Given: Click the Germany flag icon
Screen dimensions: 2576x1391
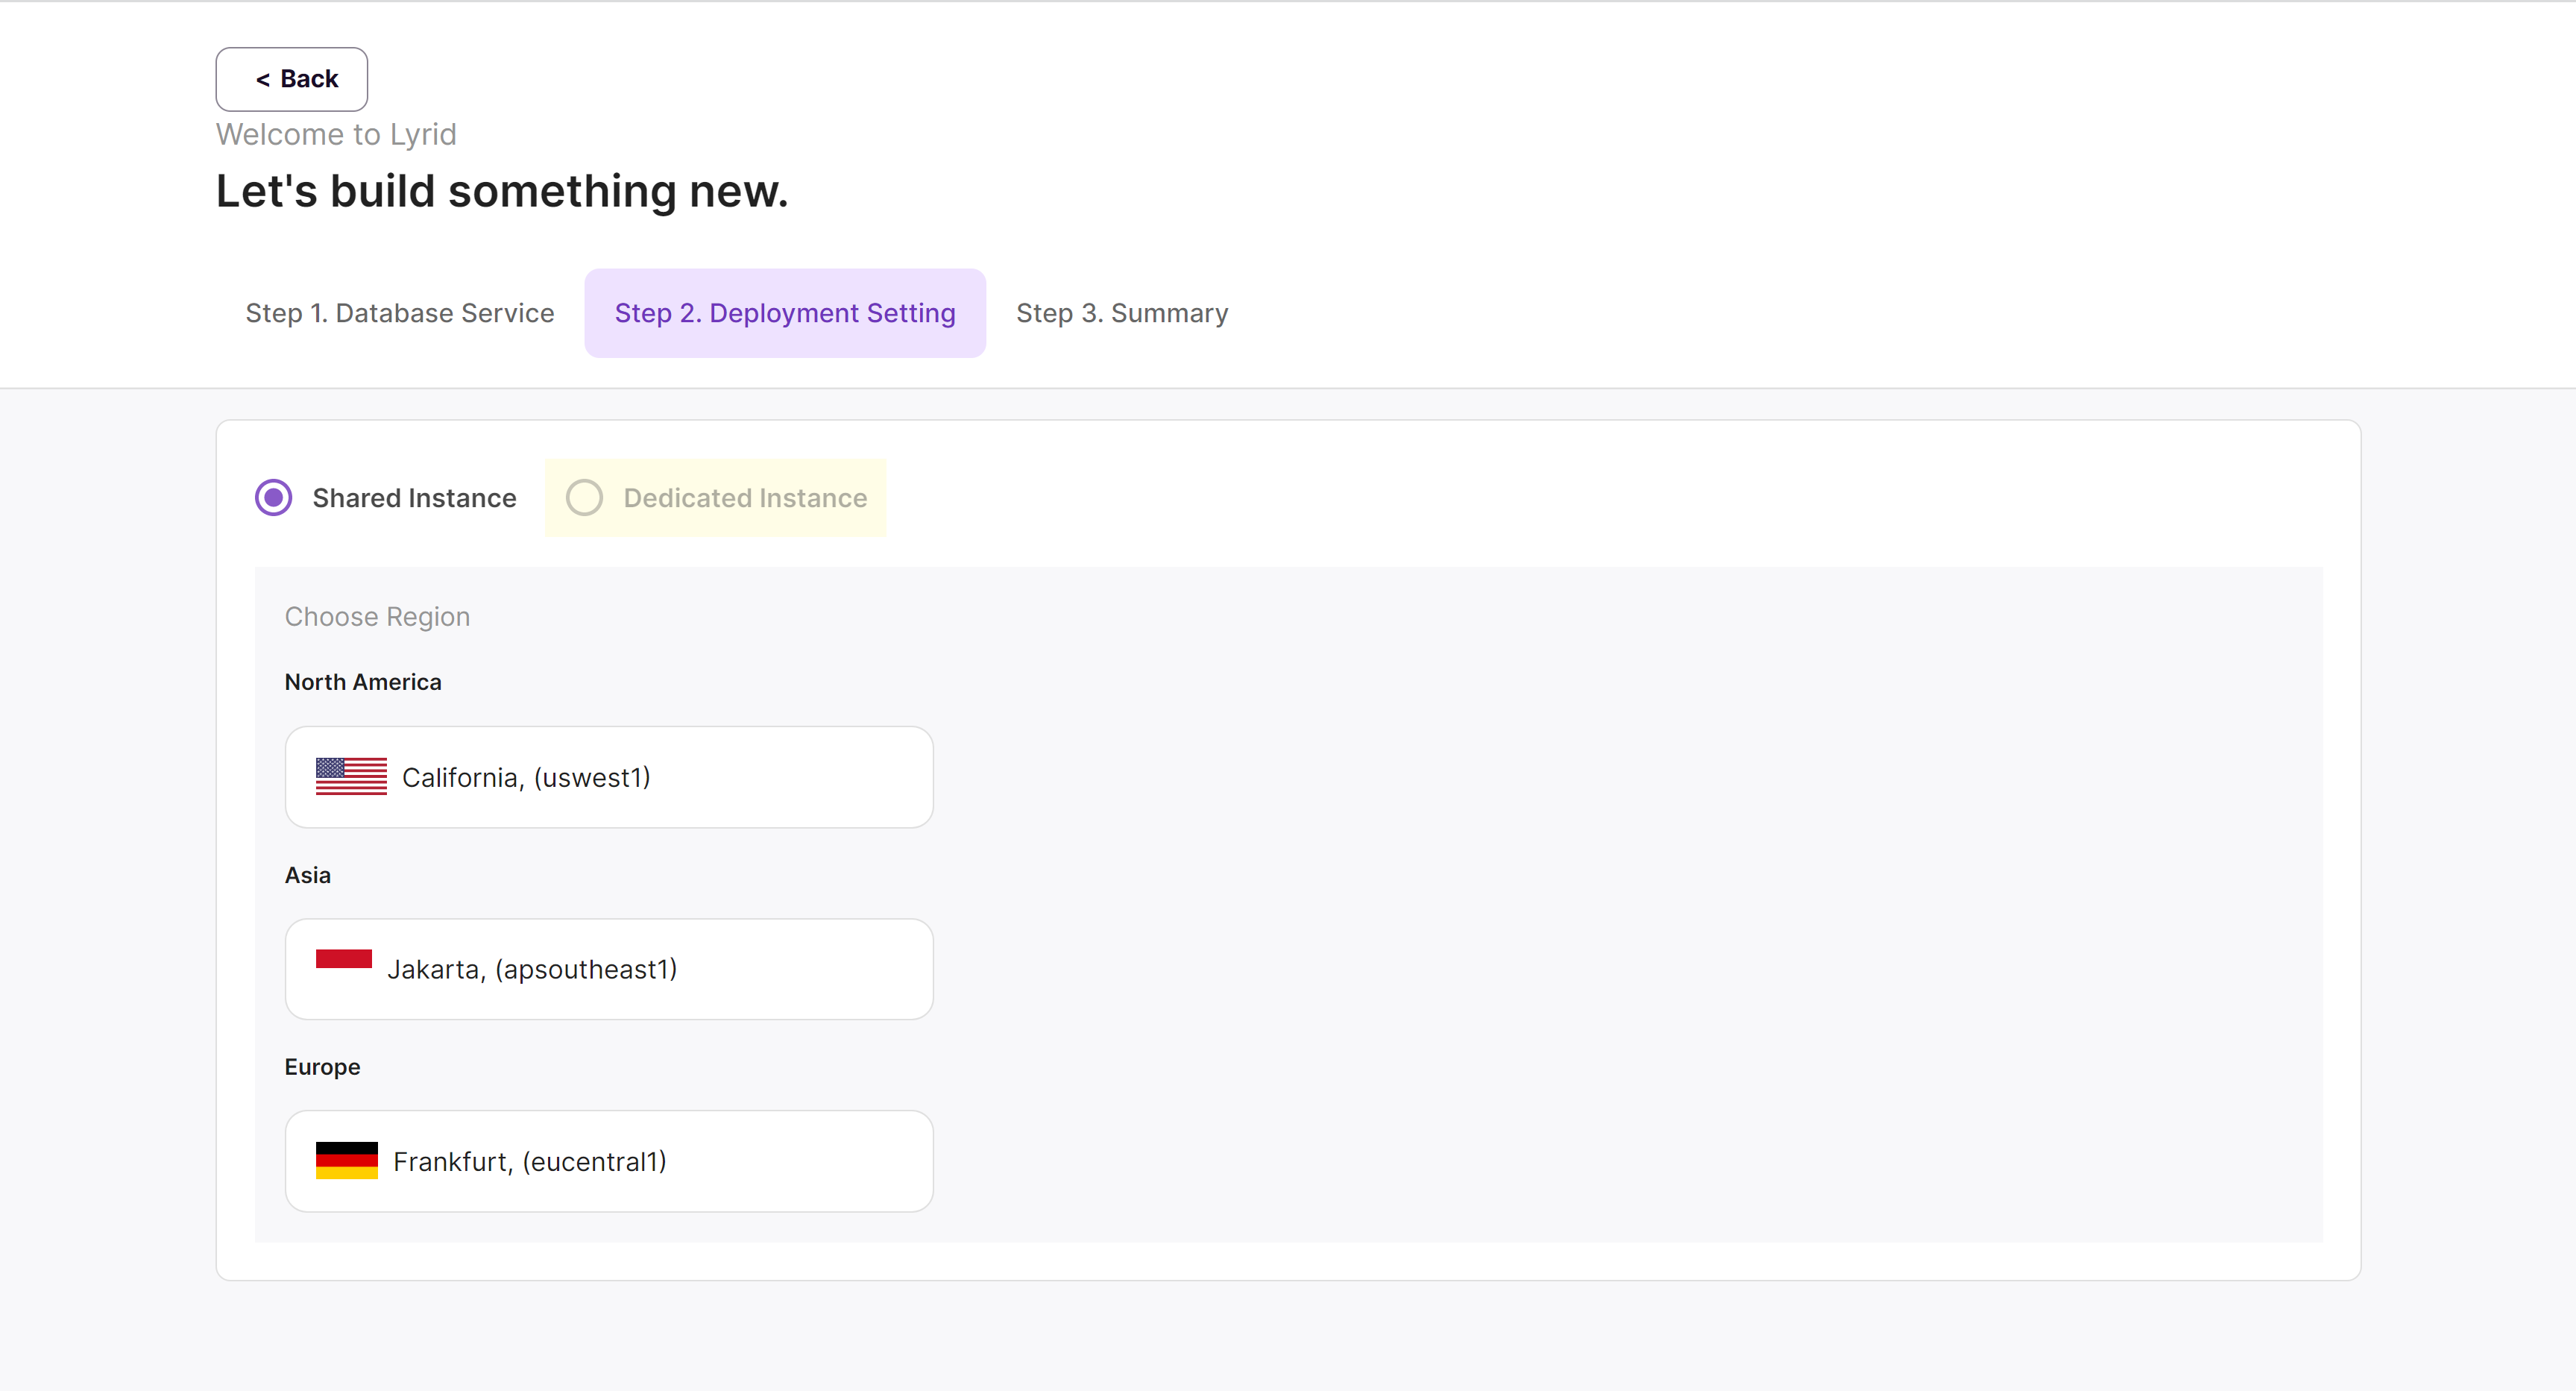Looking at the screenshot, I should [x=346, y=1160].
